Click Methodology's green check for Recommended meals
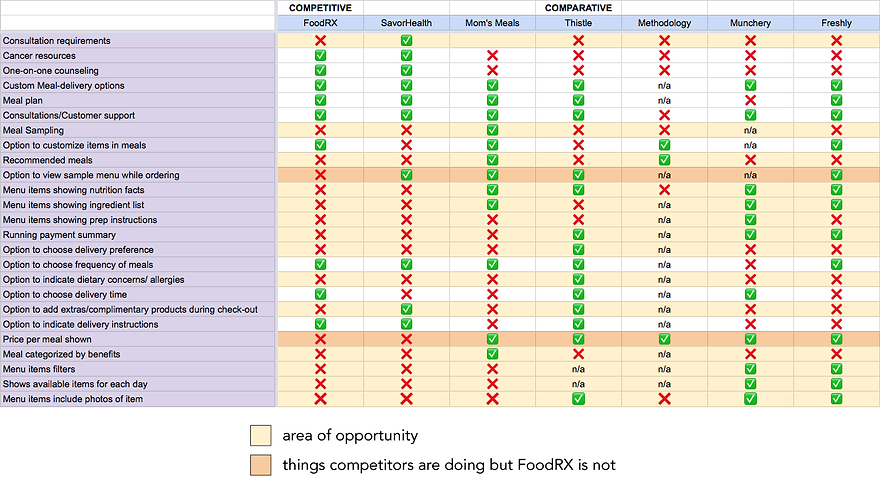Screen dimensions: 880x493 pyautogui.click(x=664, y=160)
